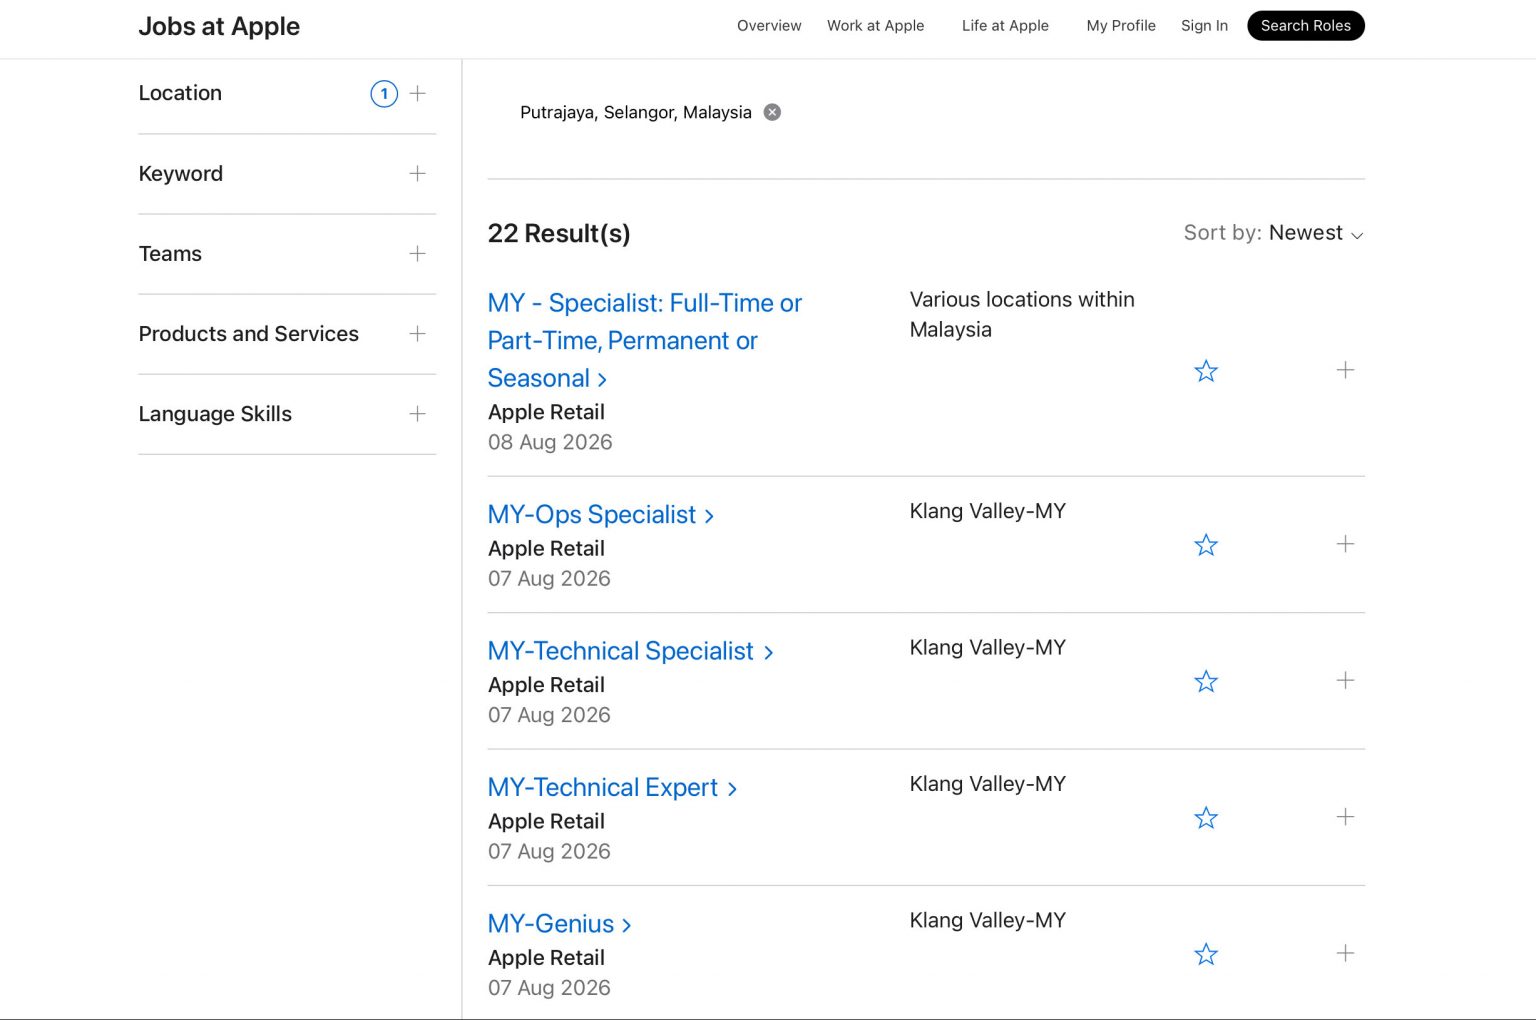Expand the MY-Genius listing details
Image resolution: width=1536 pixels, height=1020 pixels.
click(x=1345, y=953)
